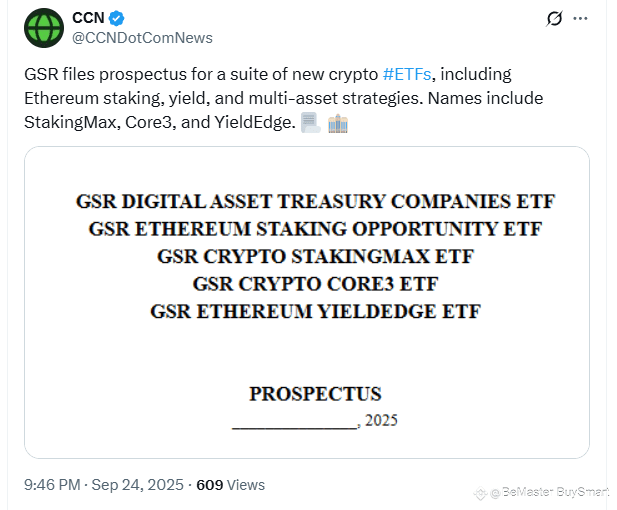Image resolution: width=617 pixels, height=510 pixels.
Task: Click the scroll document emoji in the tweet
Action: (310, 123)
